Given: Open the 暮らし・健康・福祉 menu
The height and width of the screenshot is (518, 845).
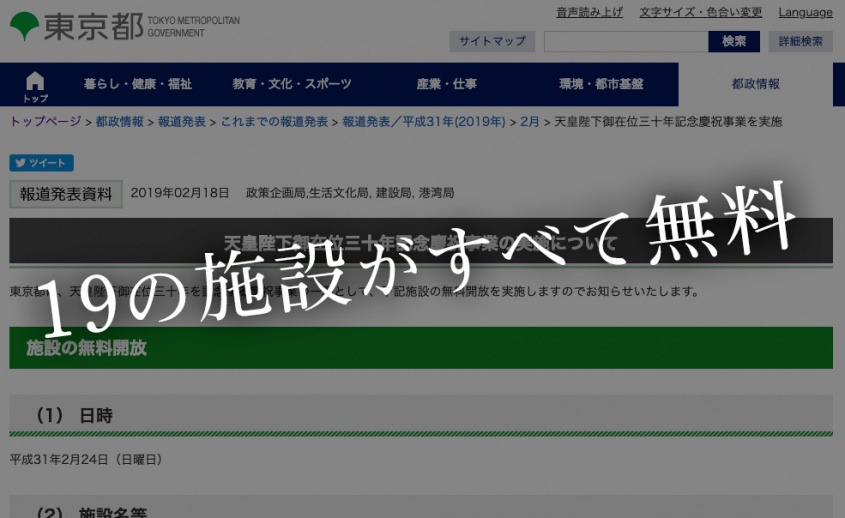Looking at the screenshot, I should (x=138, y=84).
